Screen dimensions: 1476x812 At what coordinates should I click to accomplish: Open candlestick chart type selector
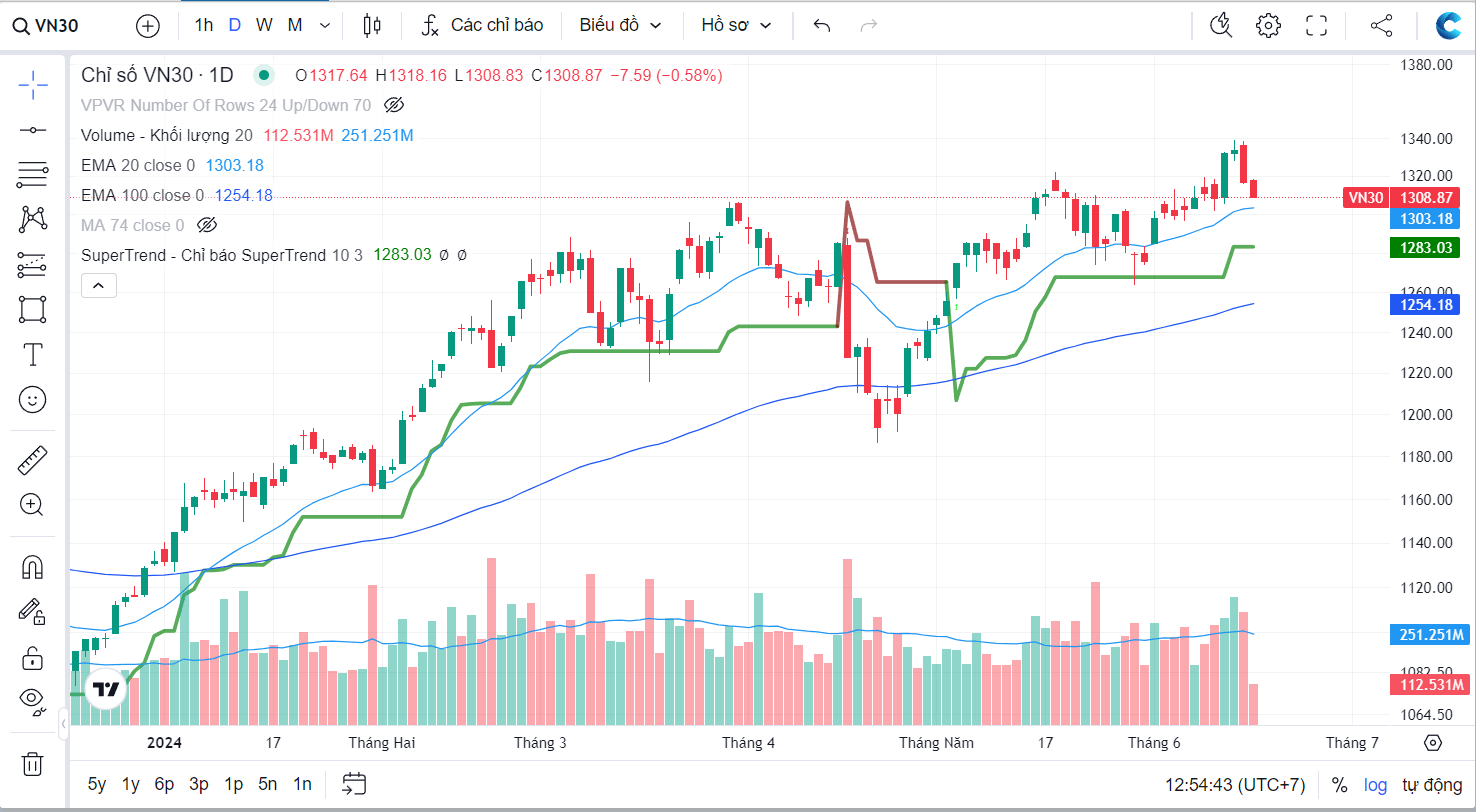point(373,26)
